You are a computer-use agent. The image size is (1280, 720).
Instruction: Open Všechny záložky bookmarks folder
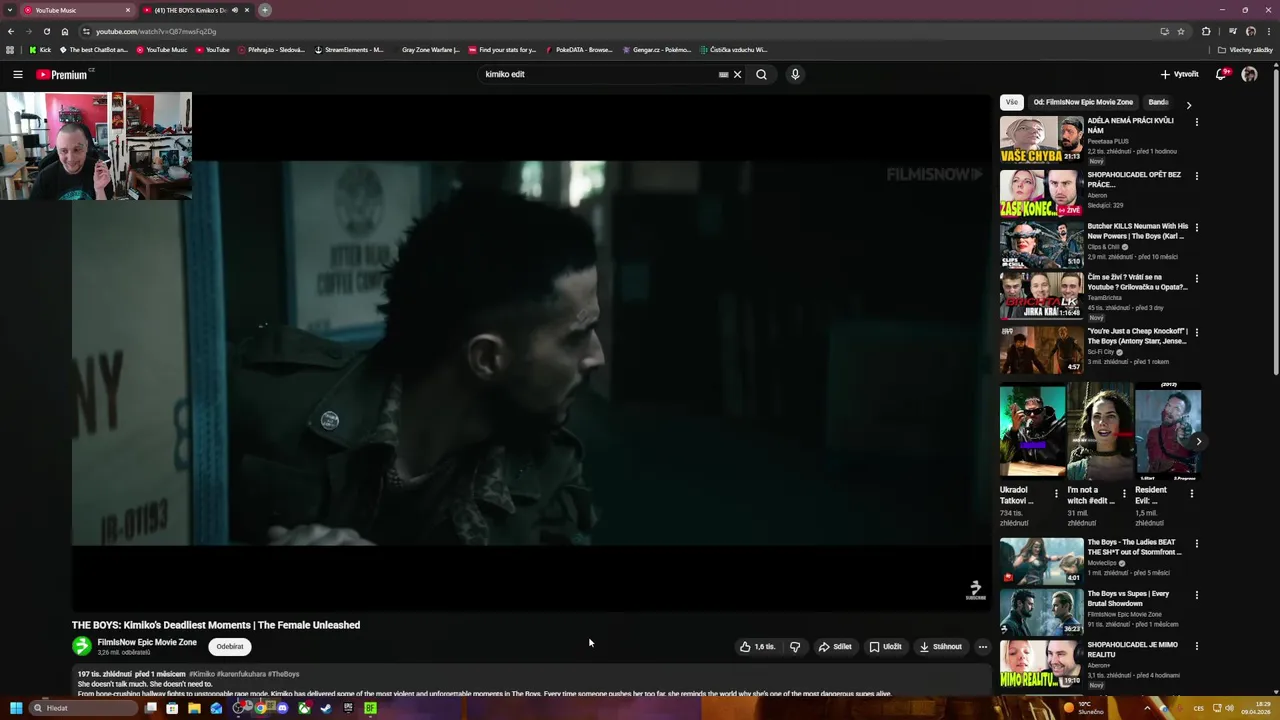pos(1245,49)
